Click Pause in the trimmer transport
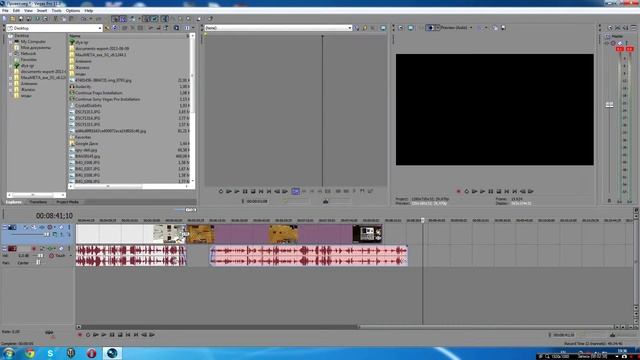Viewport: 640px width, 360px height. point(245,191)
